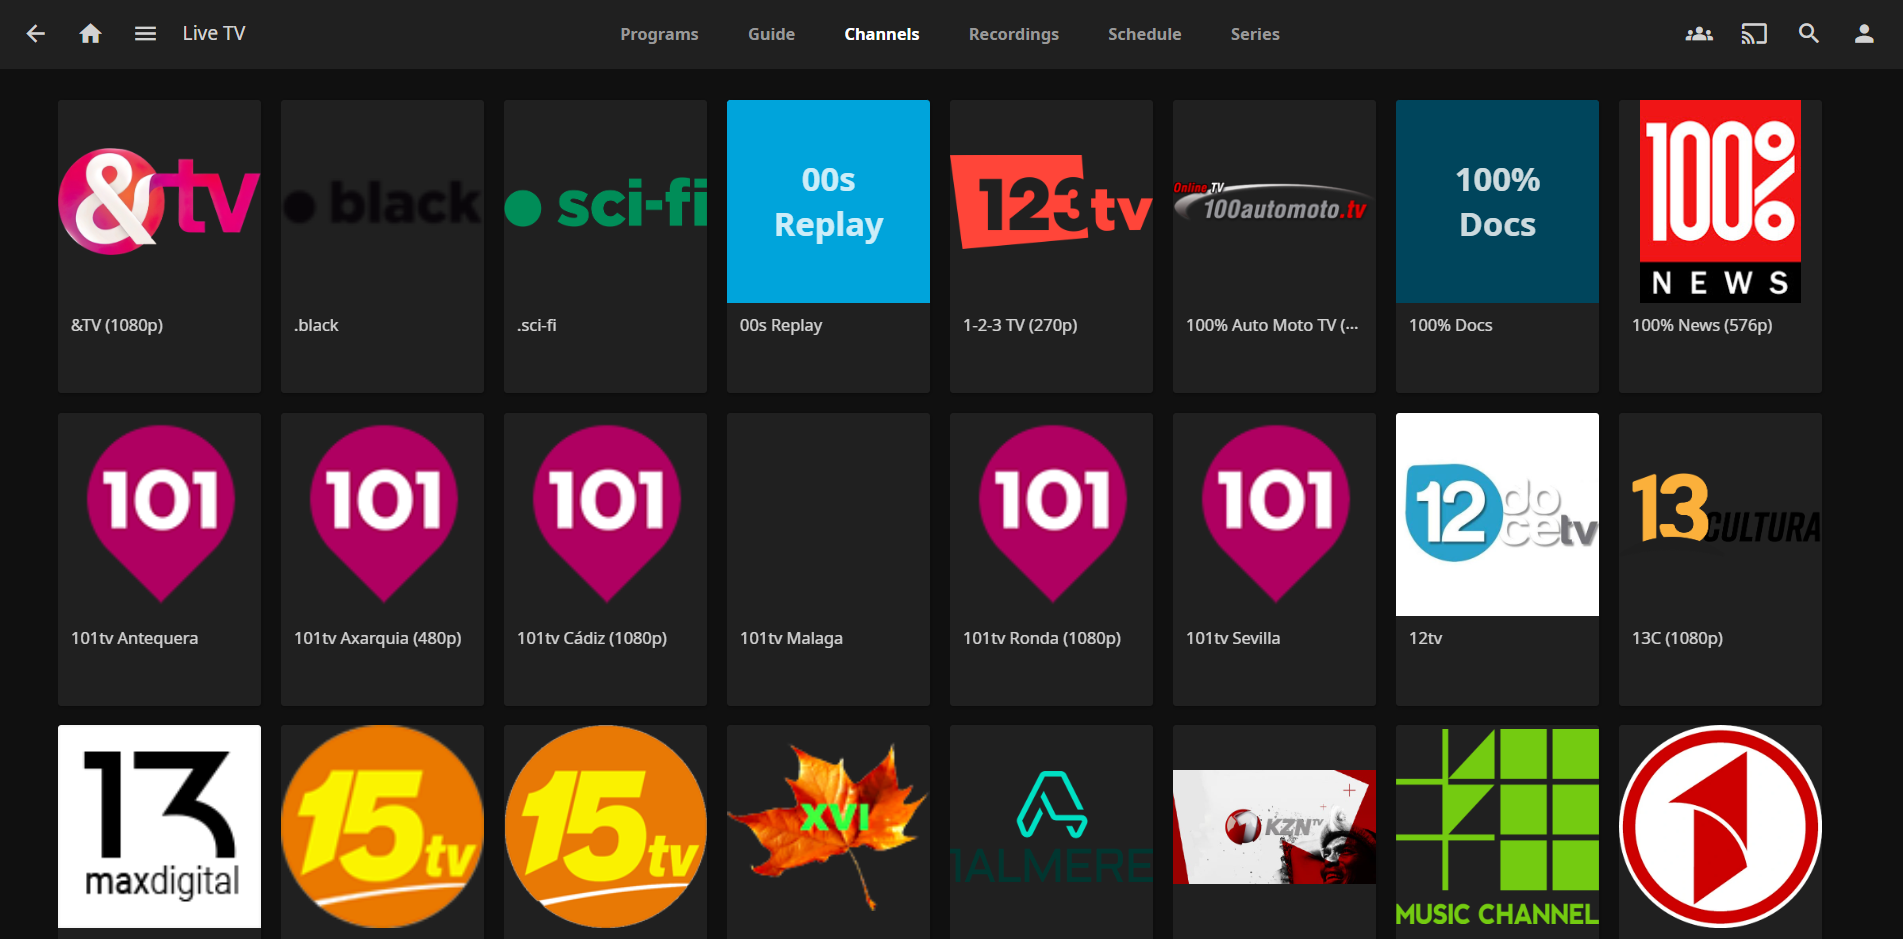
Task: Switch to the Programs tab
Action: 659,34
